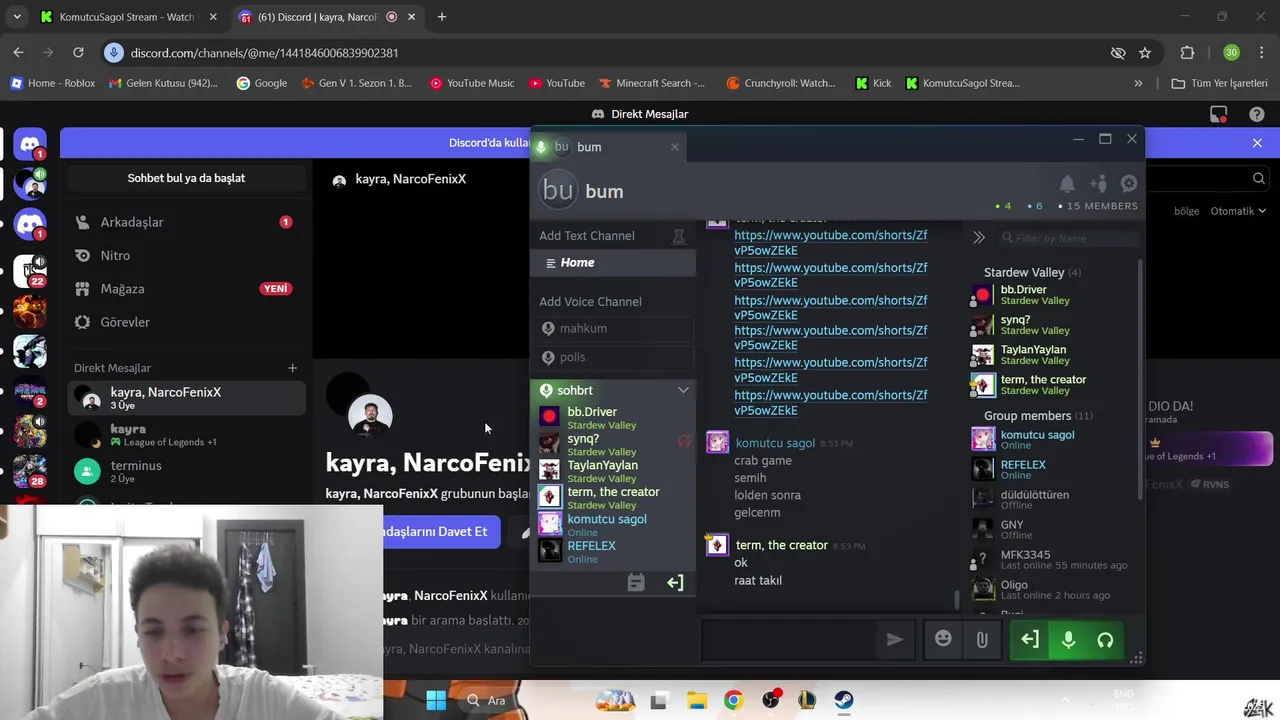This screenshot has width=1280, height=720.
Task: Open the terminus group DM
Action: [186, 471]
